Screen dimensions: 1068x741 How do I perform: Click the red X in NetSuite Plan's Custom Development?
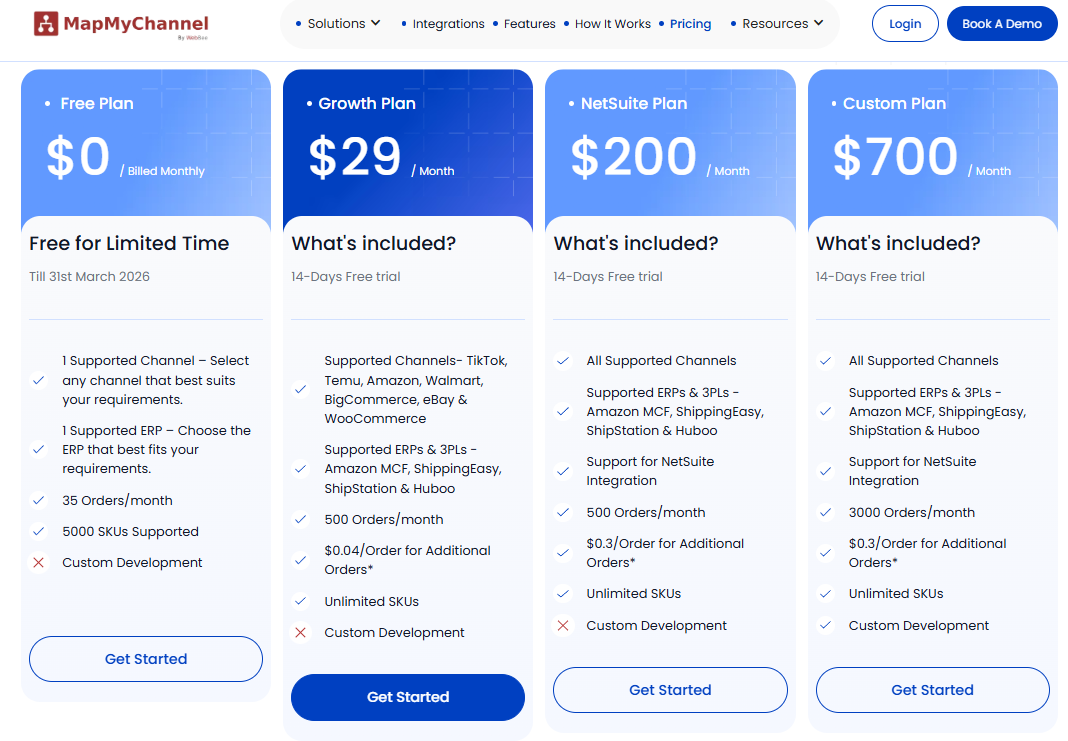click(563, 626)
